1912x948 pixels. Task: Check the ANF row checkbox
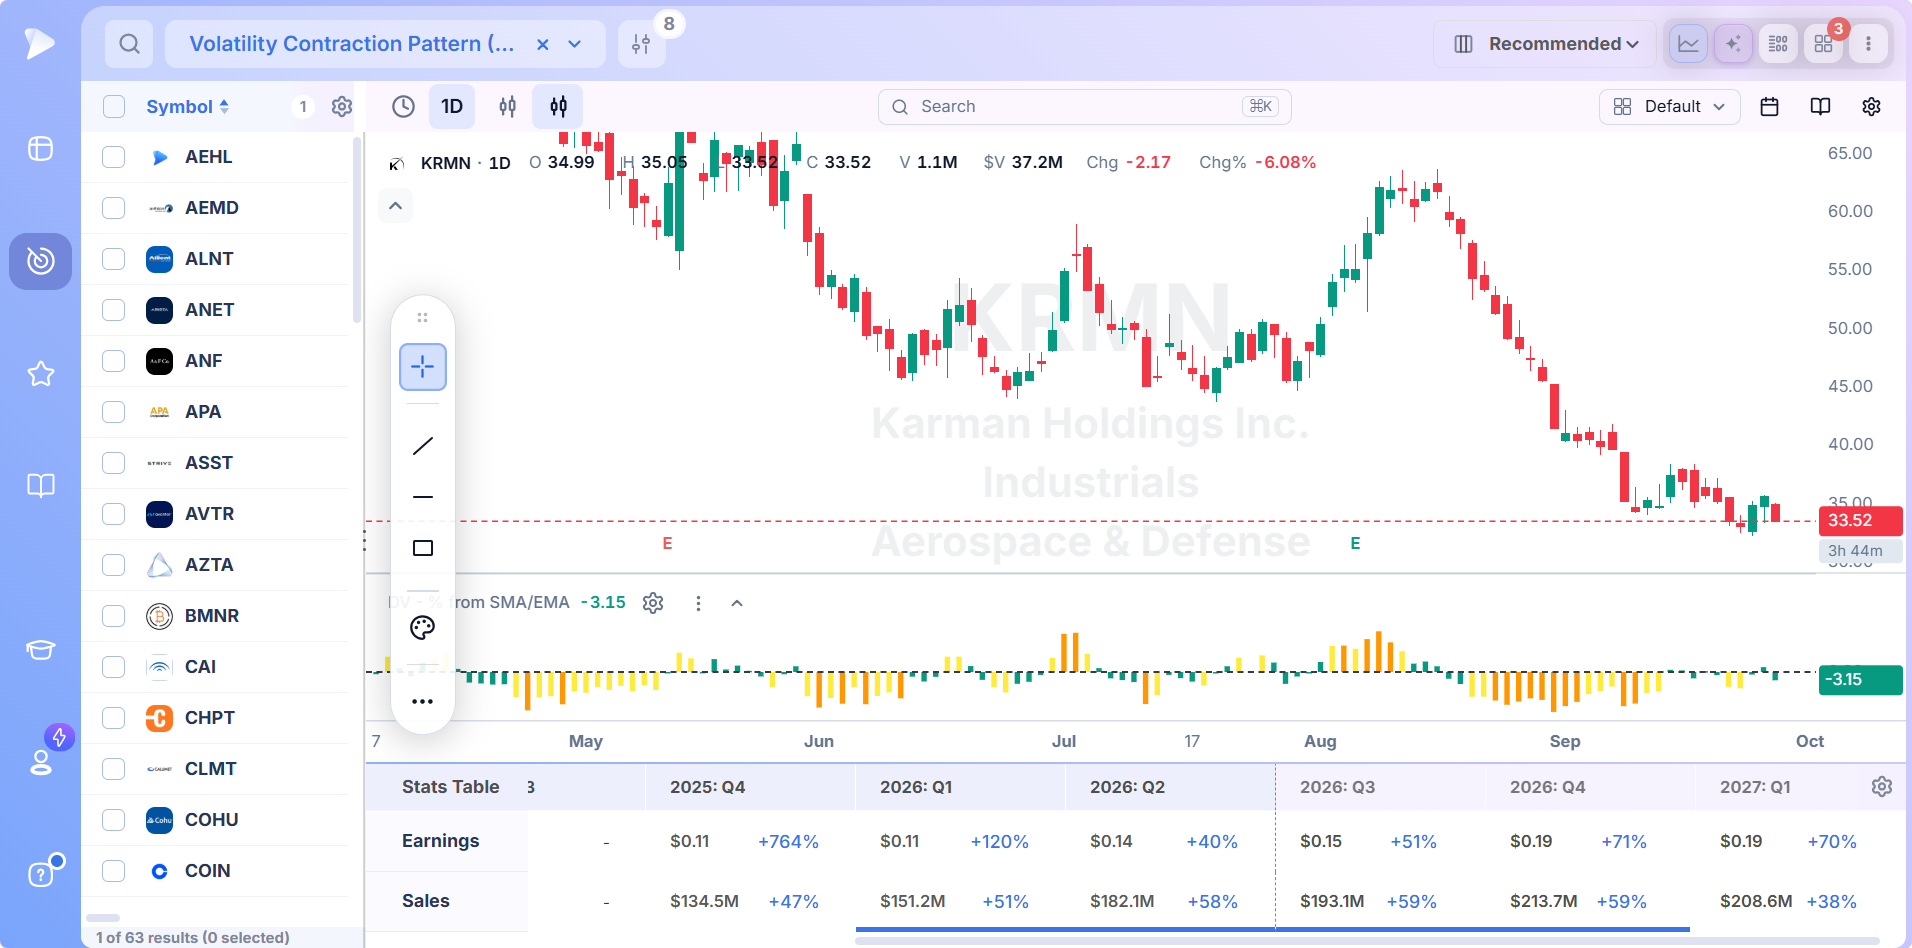coord(114,361)
